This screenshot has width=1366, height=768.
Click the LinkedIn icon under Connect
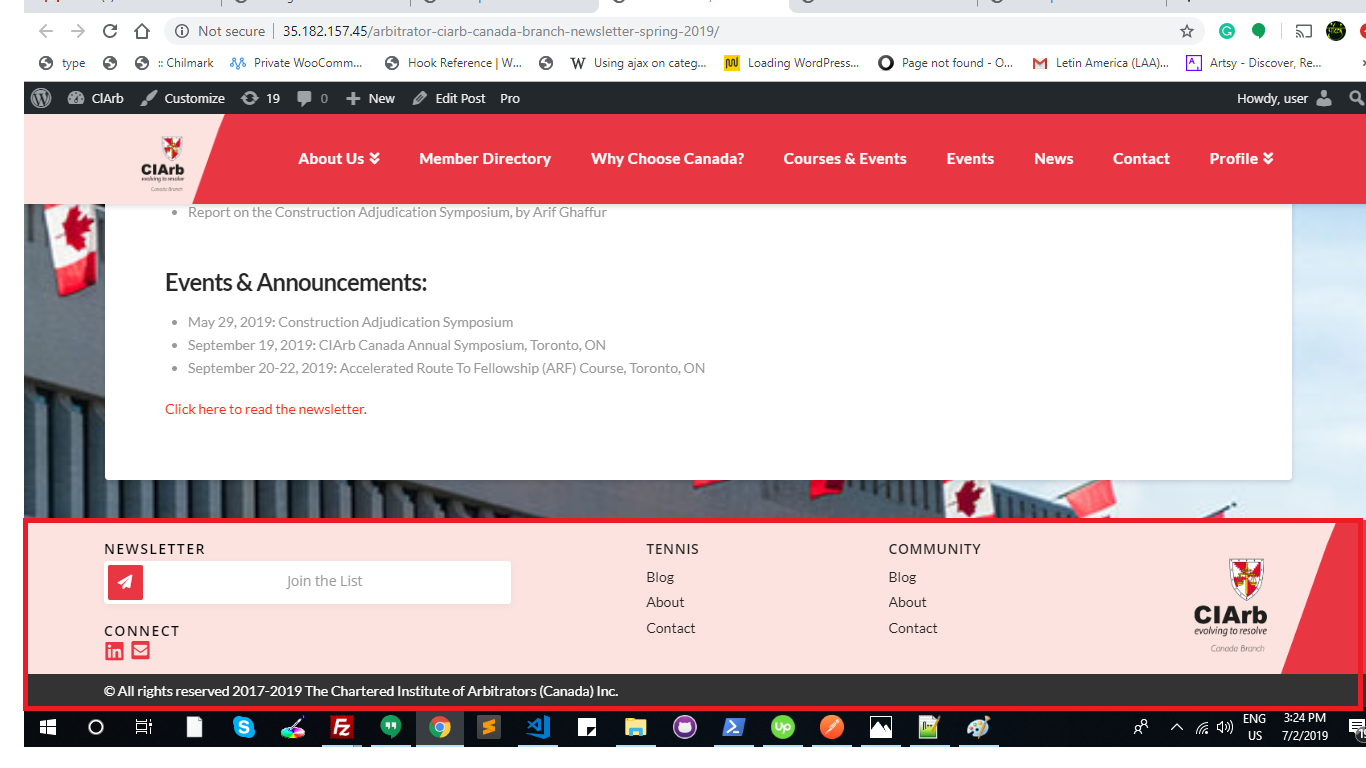[114, 651]
